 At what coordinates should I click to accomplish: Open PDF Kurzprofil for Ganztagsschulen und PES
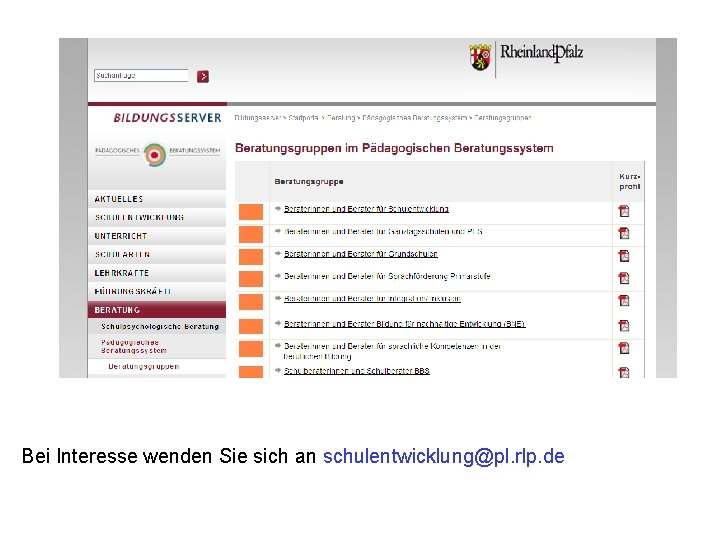point(624,233)
